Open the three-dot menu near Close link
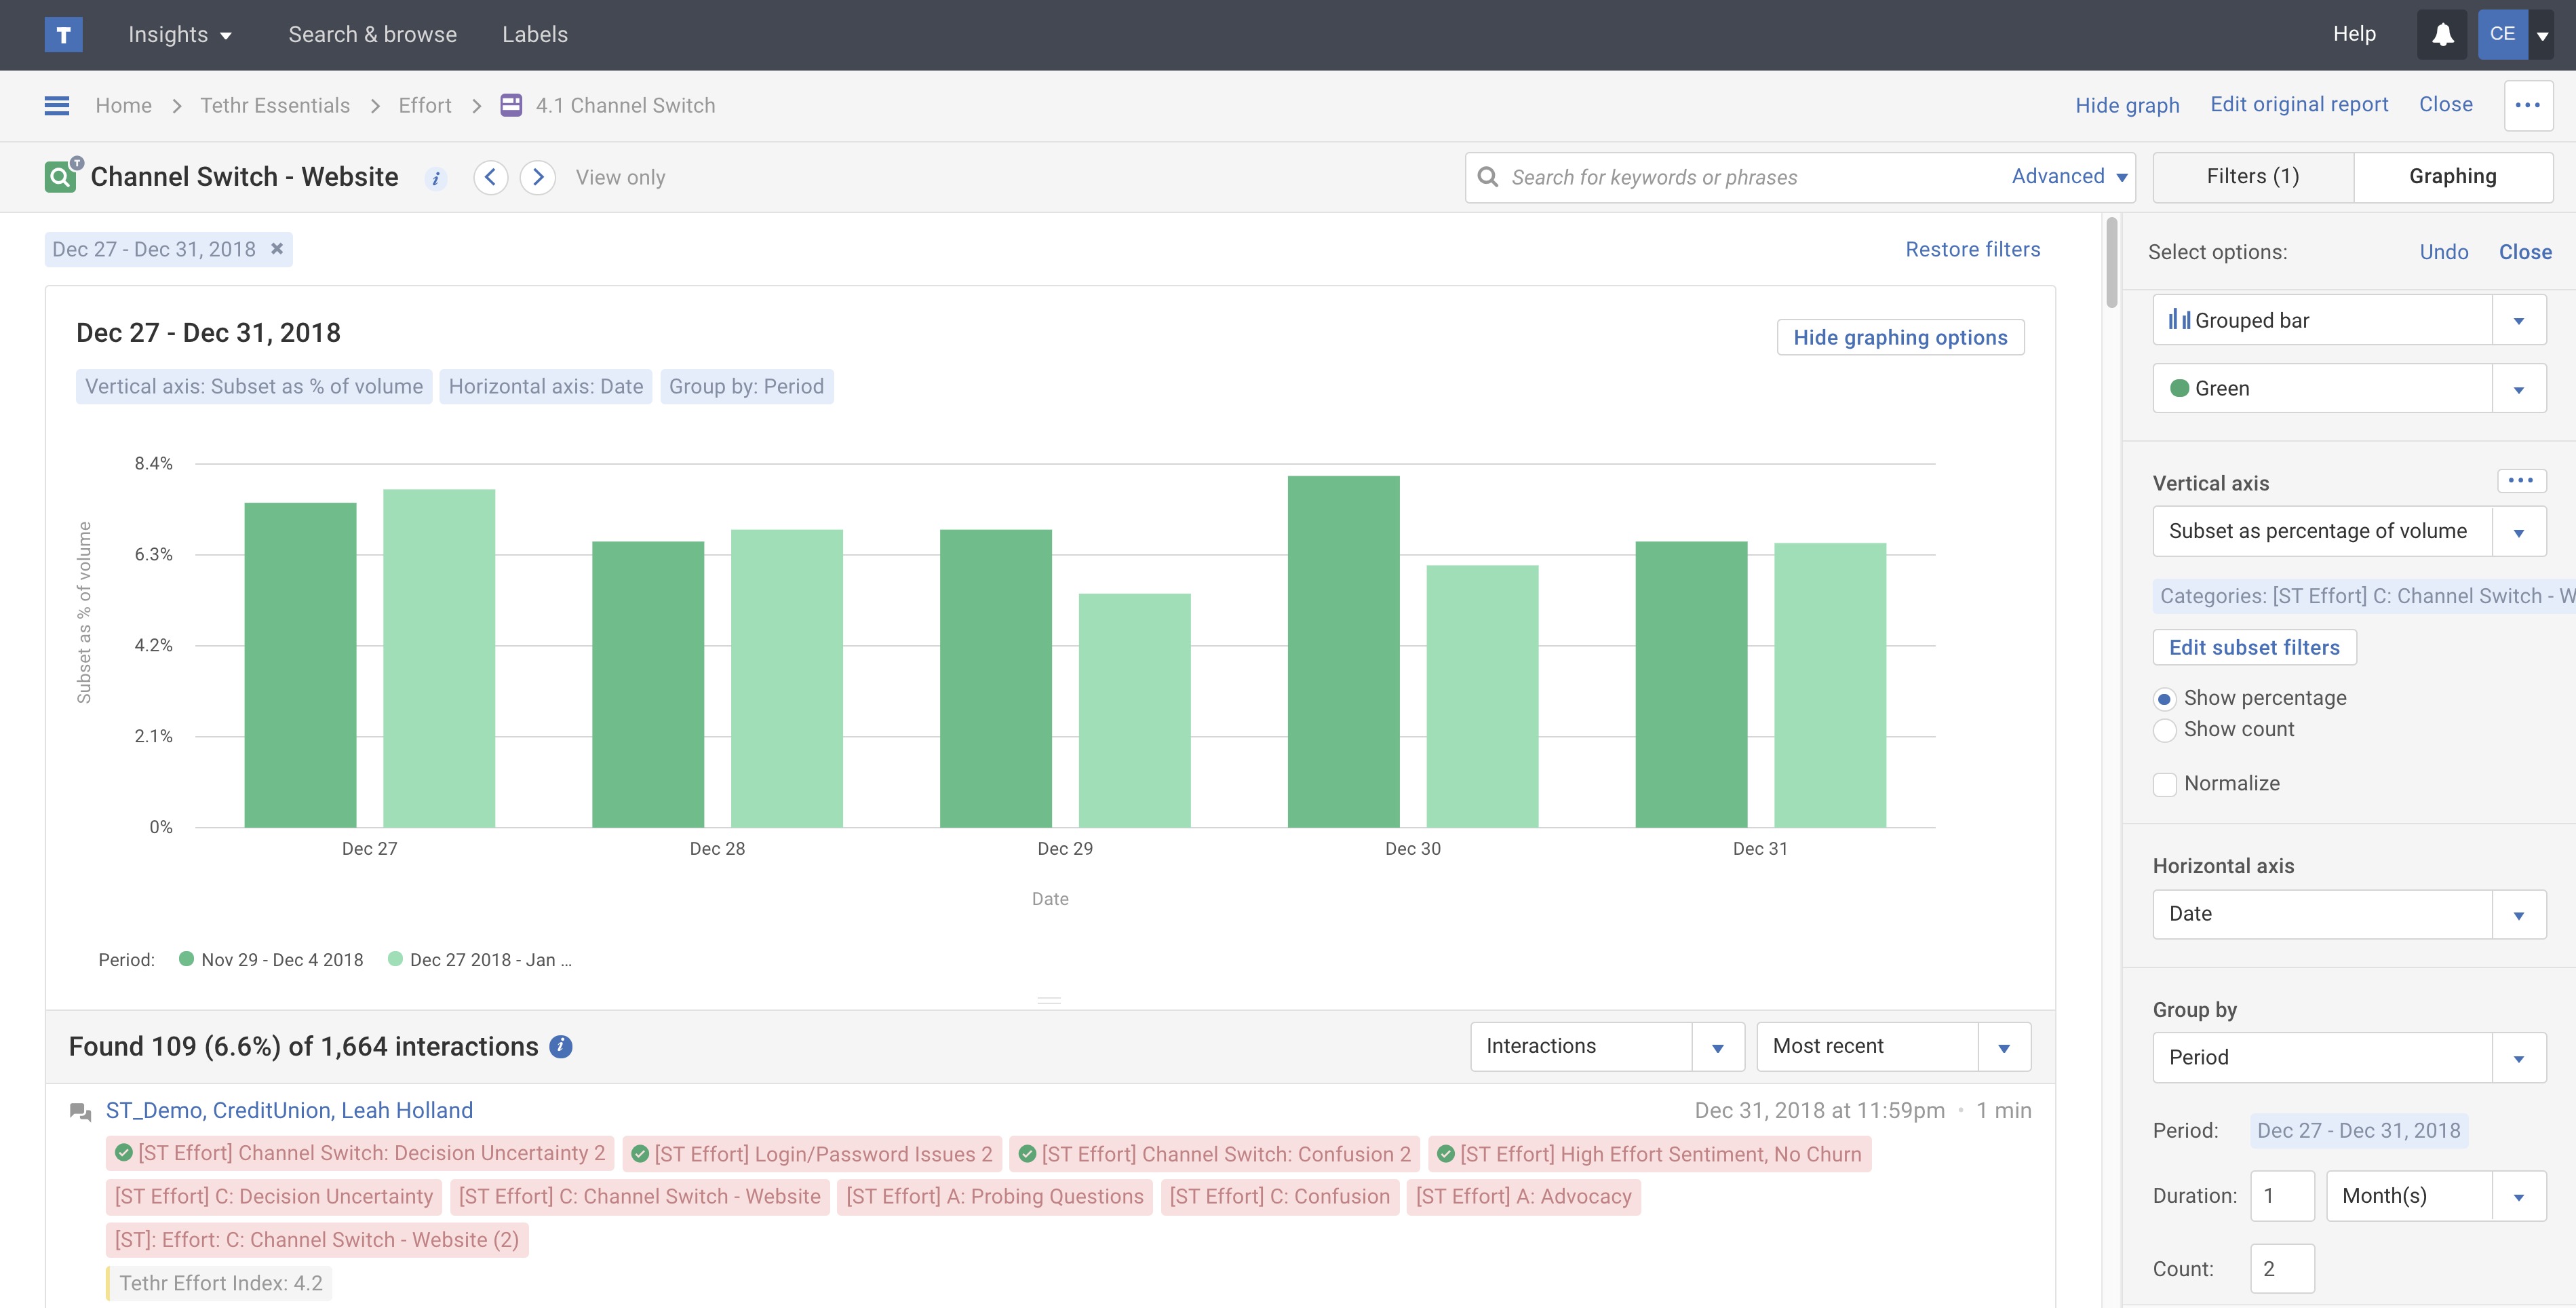This screenshot has height=1308, width=2576. click(x=2527, y=105)
